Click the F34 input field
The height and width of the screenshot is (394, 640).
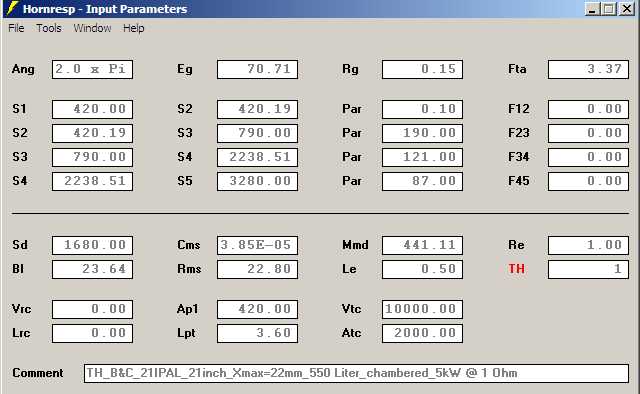click(588, 157)
